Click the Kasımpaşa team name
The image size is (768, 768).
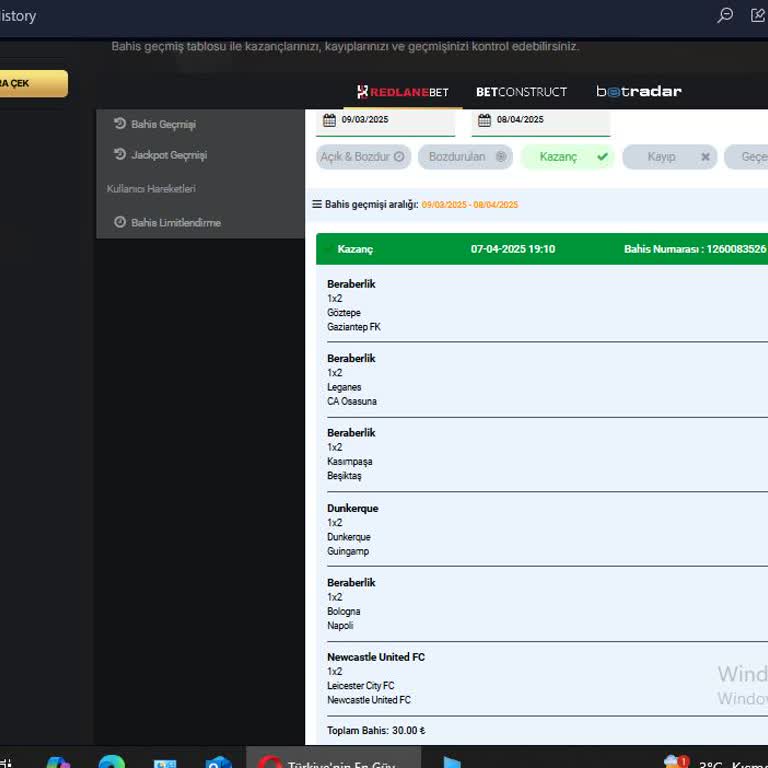(349, 461)
